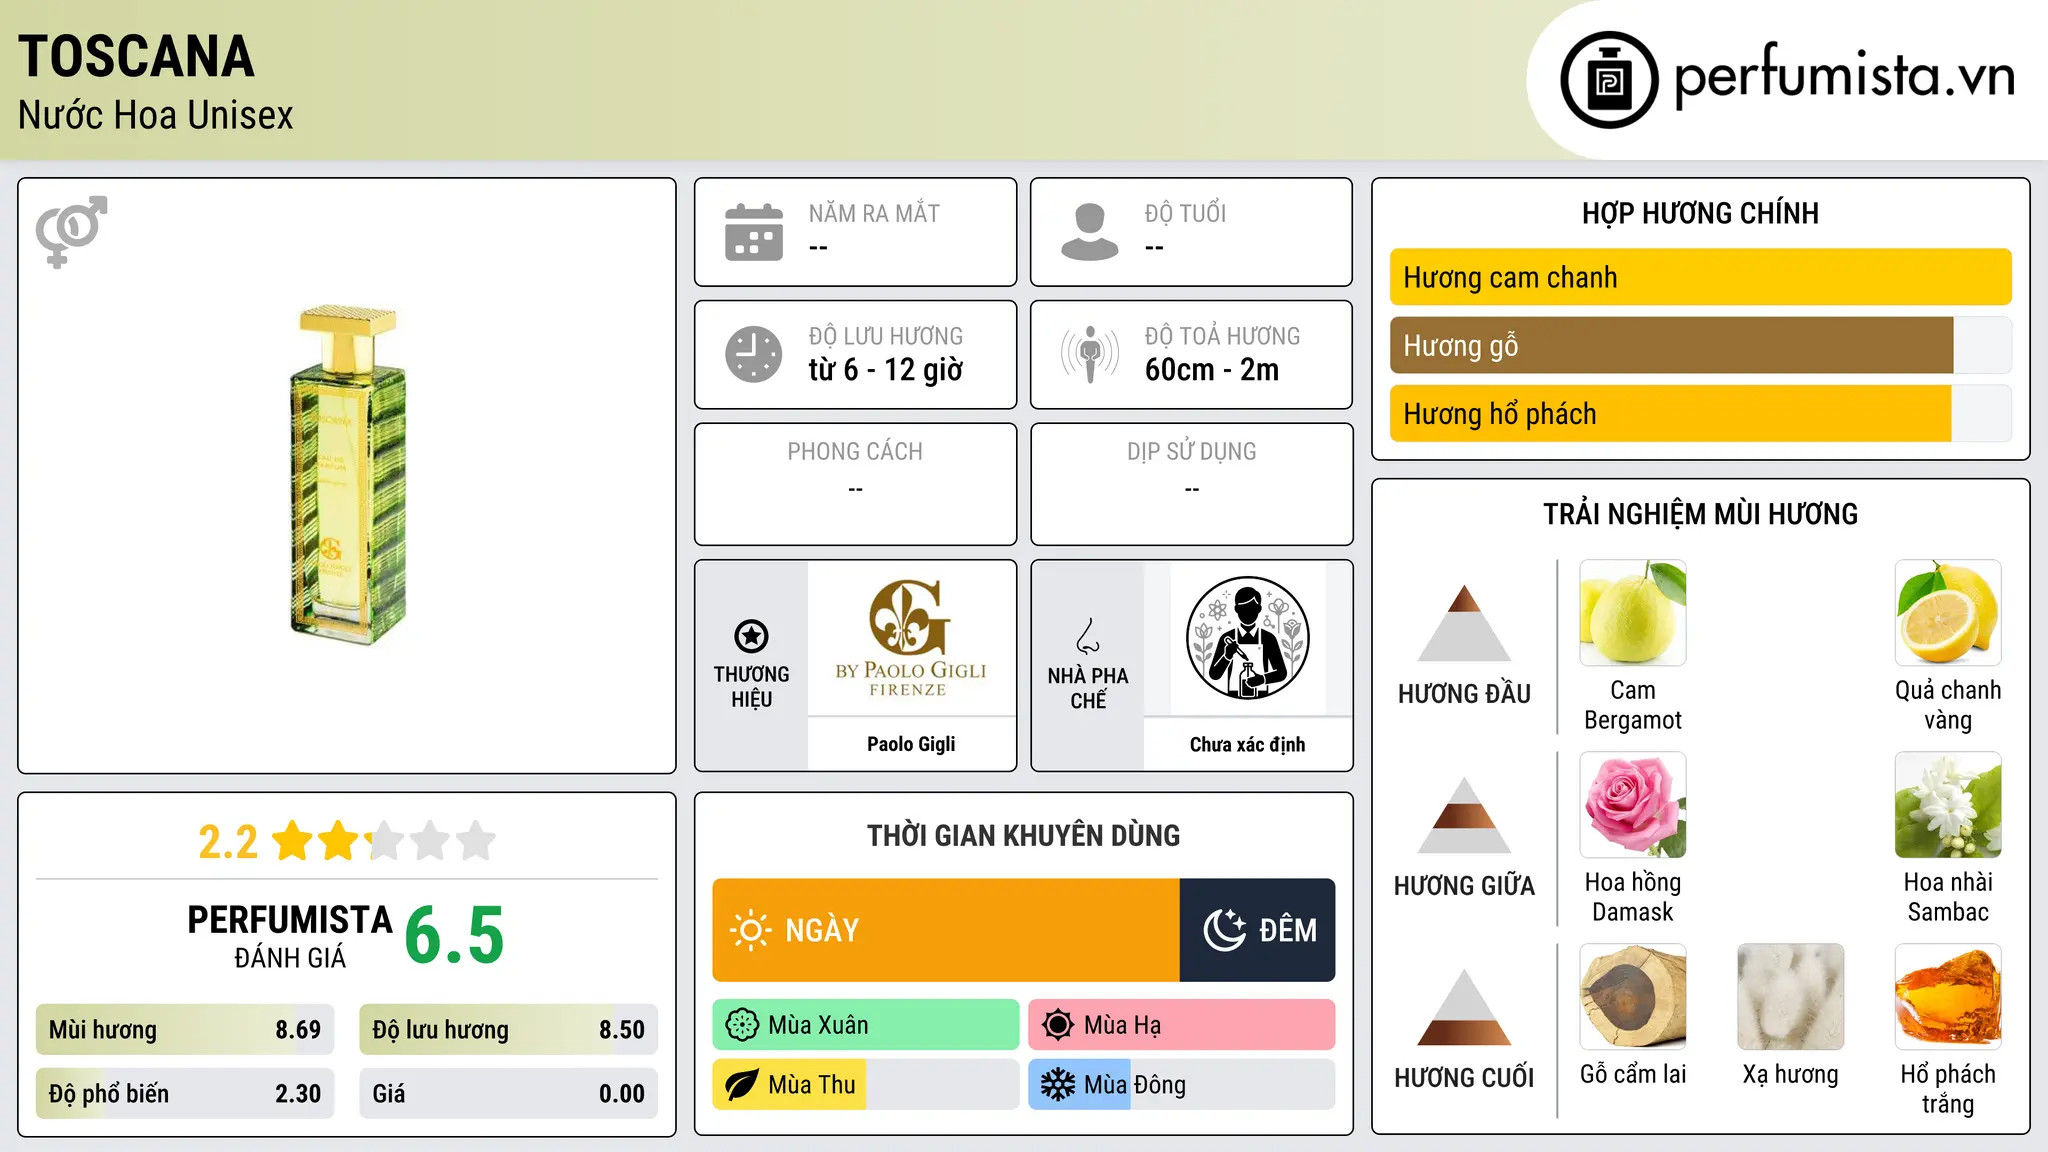Select the Hoa nhài Sambac note image

click(x=1948, y=805)
